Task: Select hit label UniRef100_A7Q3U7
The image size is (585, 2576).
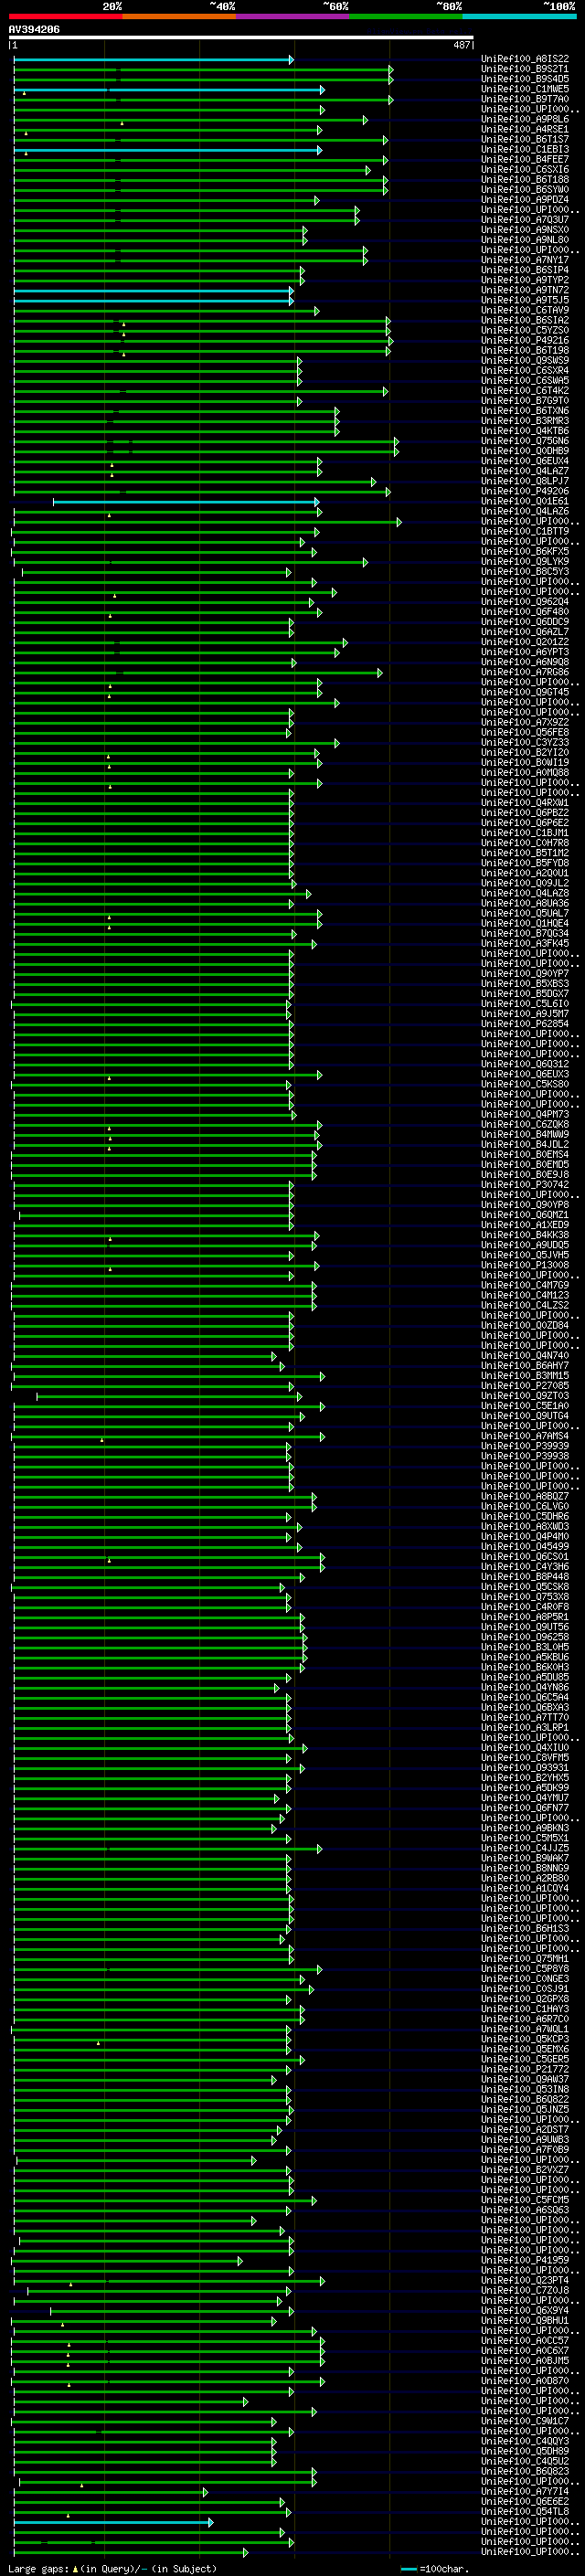Action: point(525,220)
